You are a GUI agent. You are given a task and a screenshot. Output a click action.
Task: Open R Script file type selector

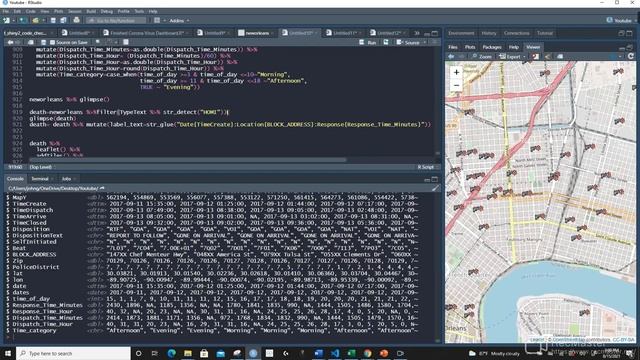click(427, 167)
